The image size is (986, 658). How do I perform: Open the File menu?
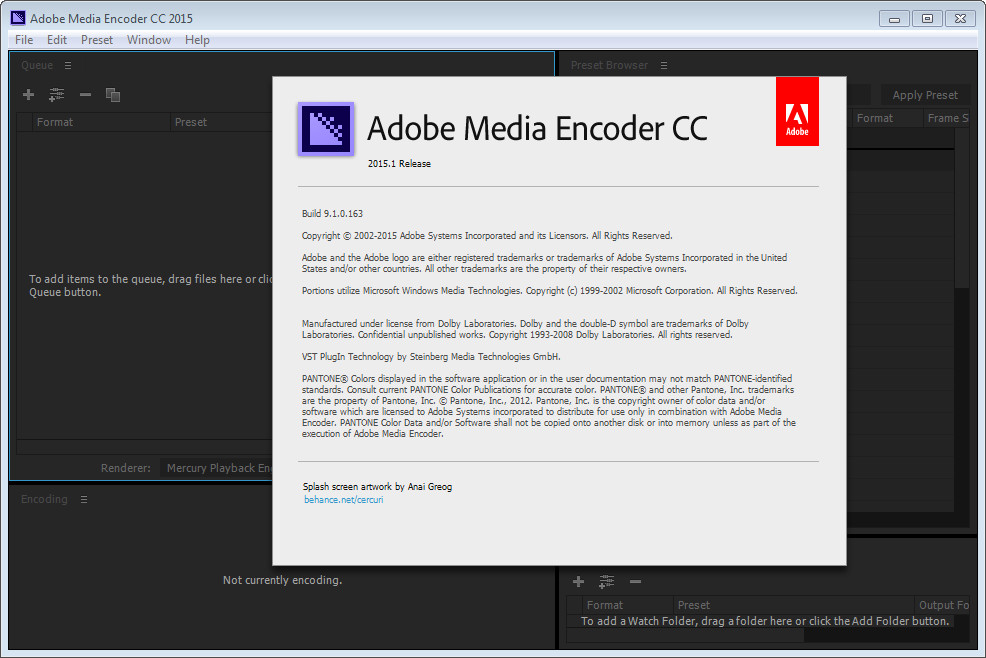click(x=24, y=40)
